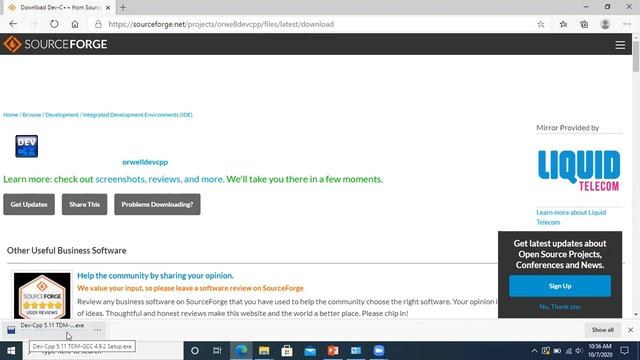Click the SourceForge logo
This screenshot has width=640, height=360.
pos(55,44)
